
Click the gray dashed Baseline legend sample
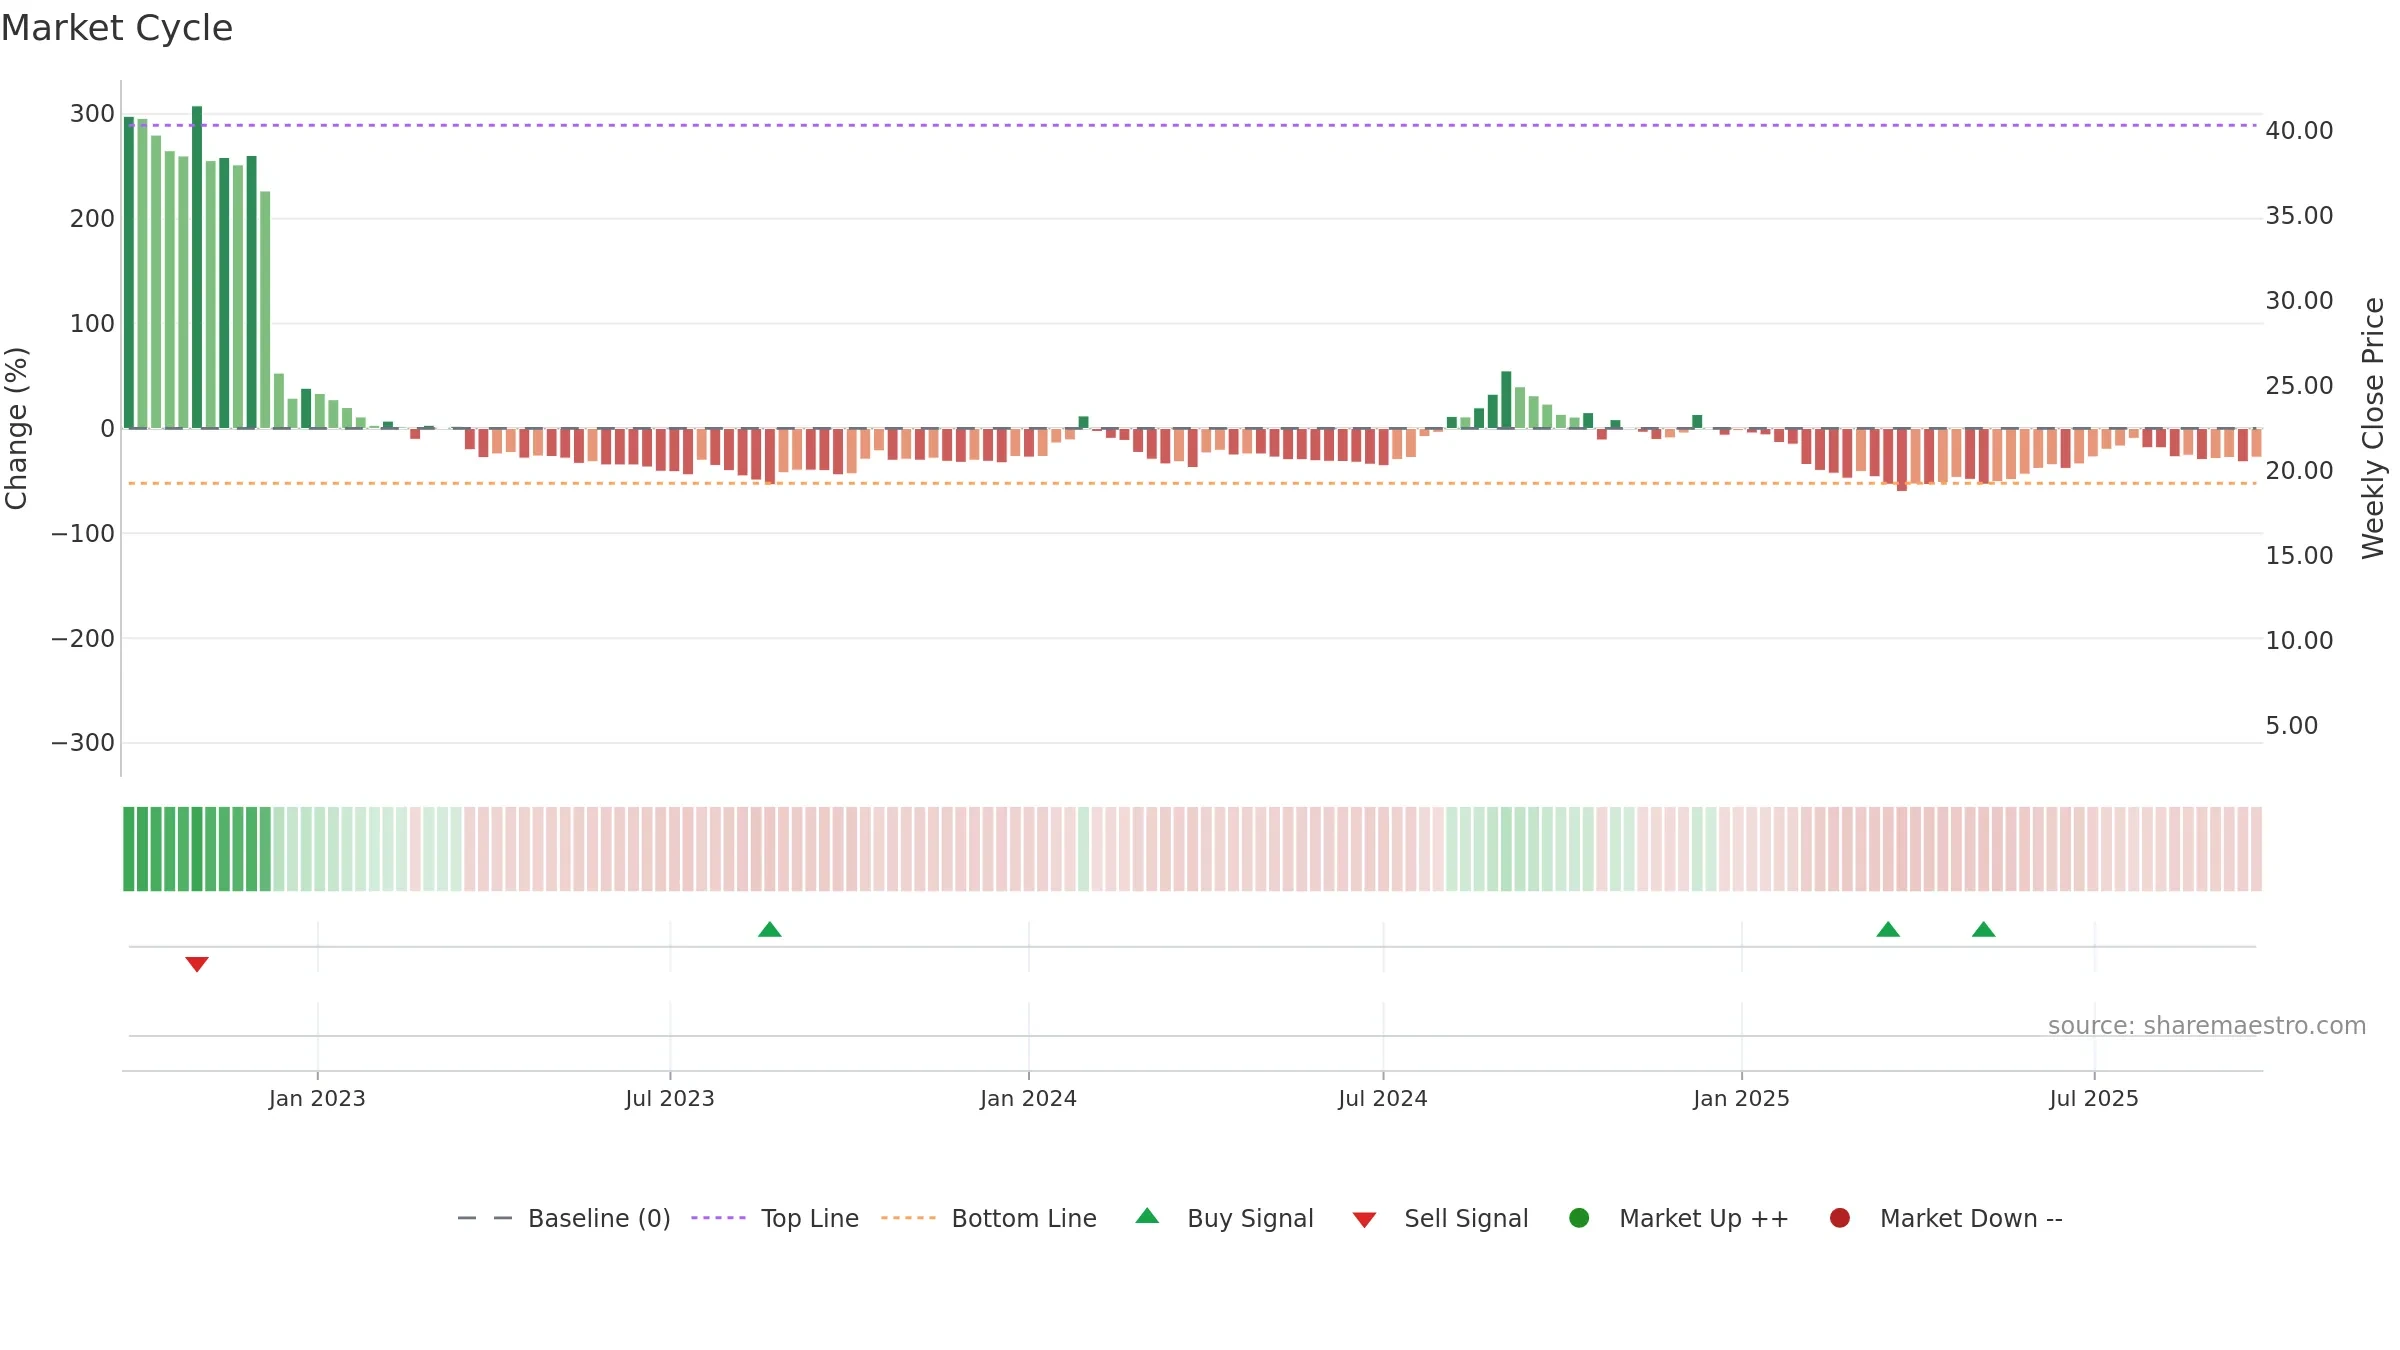click(x=484, y=1218)
